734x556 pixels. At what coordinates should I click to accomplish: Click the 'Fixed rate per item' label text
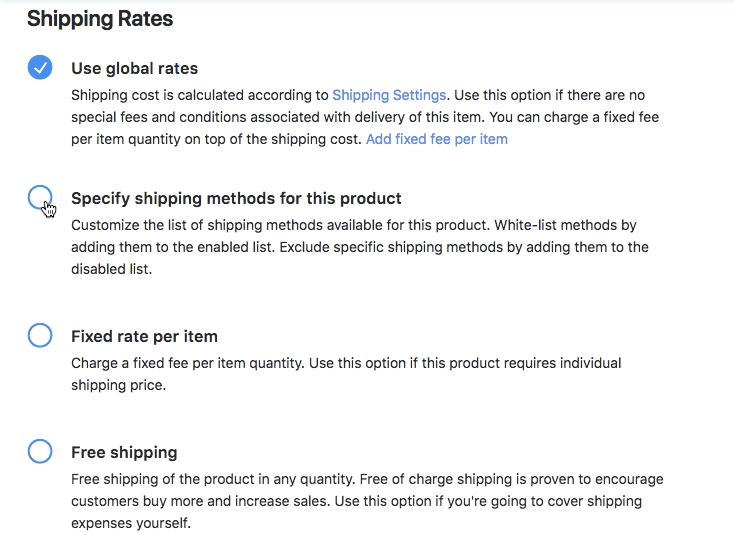pos(144,336)
